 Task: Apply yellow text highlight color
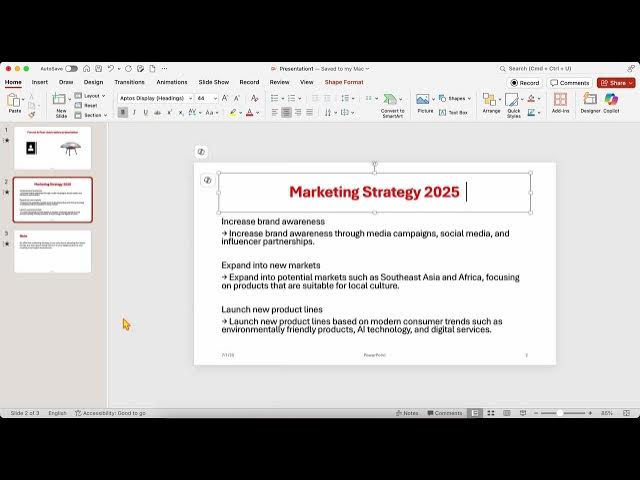(232, 112)
